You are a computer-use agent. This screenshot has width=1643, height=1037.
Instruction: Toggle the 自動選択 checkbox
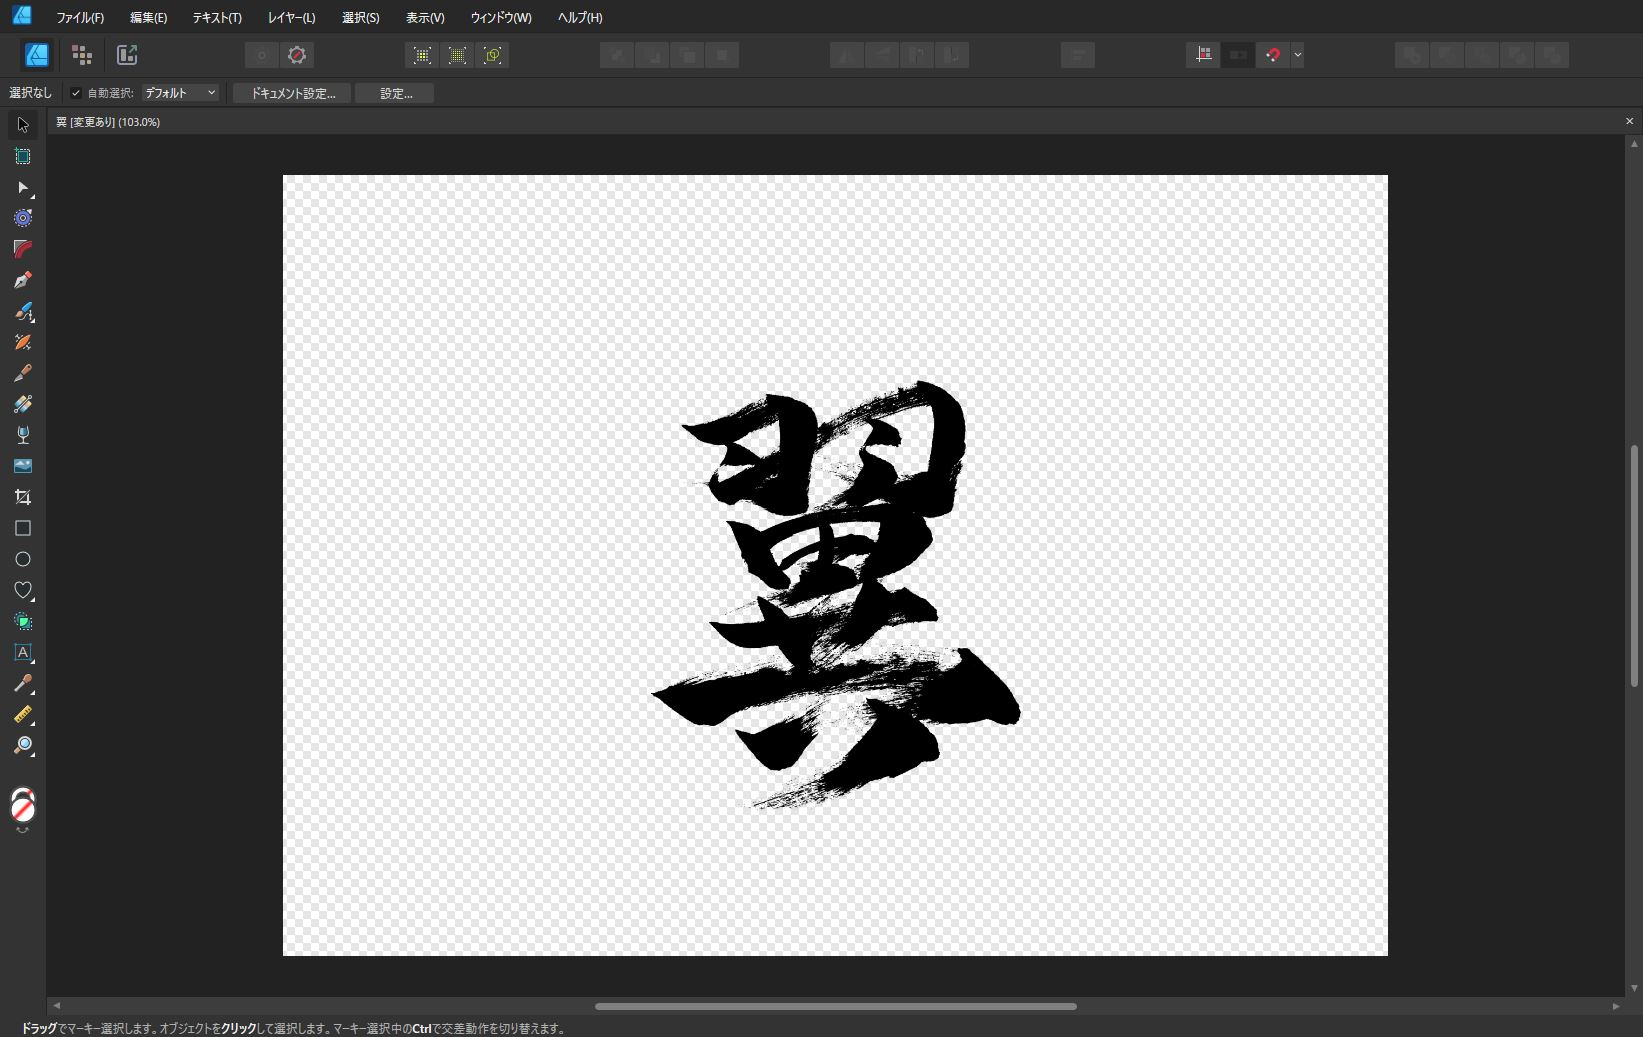(76, 93)
